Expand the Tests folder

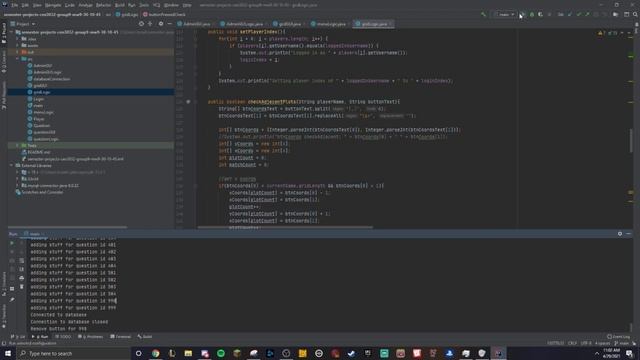(x=18, y=145)
